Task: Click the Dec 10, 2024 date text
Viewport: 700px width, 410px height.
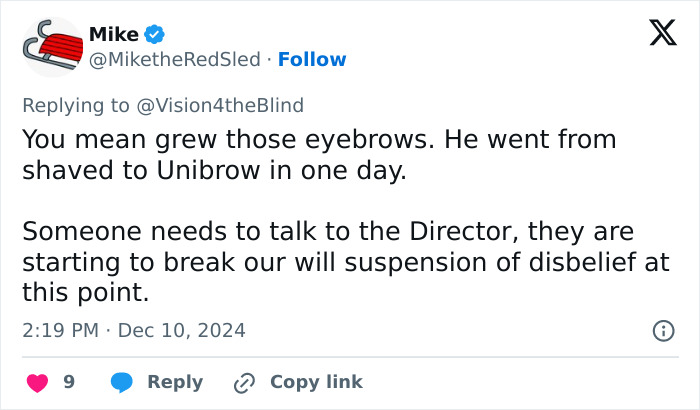Action: point(181,330)
